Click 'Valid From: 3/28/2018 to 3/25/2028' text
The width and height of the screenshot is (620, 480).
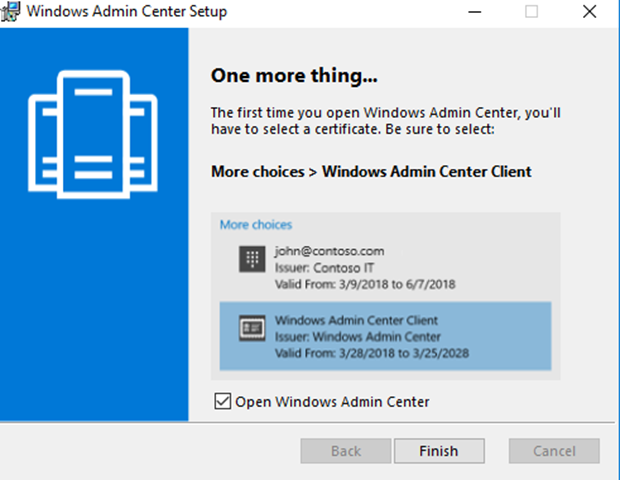372,353
